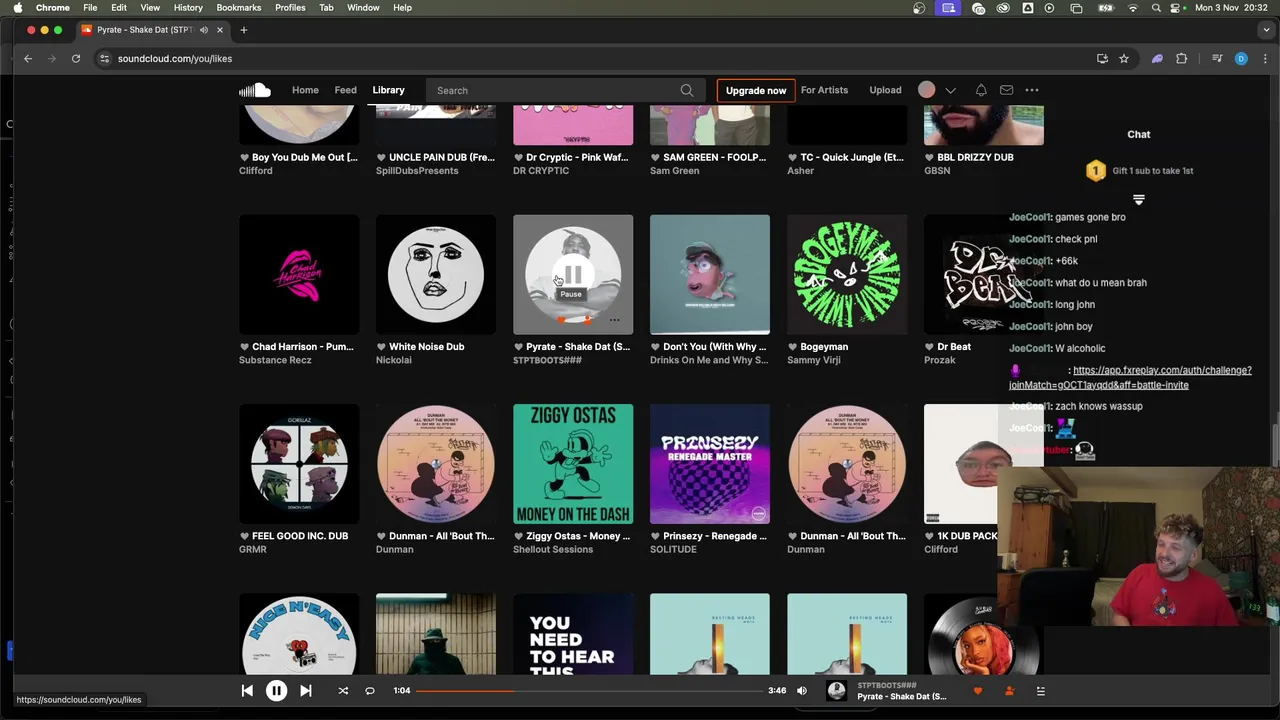Open the Chrome File menu
The width and height of the screenshot is (1280, 720).
tap(90, 7)
